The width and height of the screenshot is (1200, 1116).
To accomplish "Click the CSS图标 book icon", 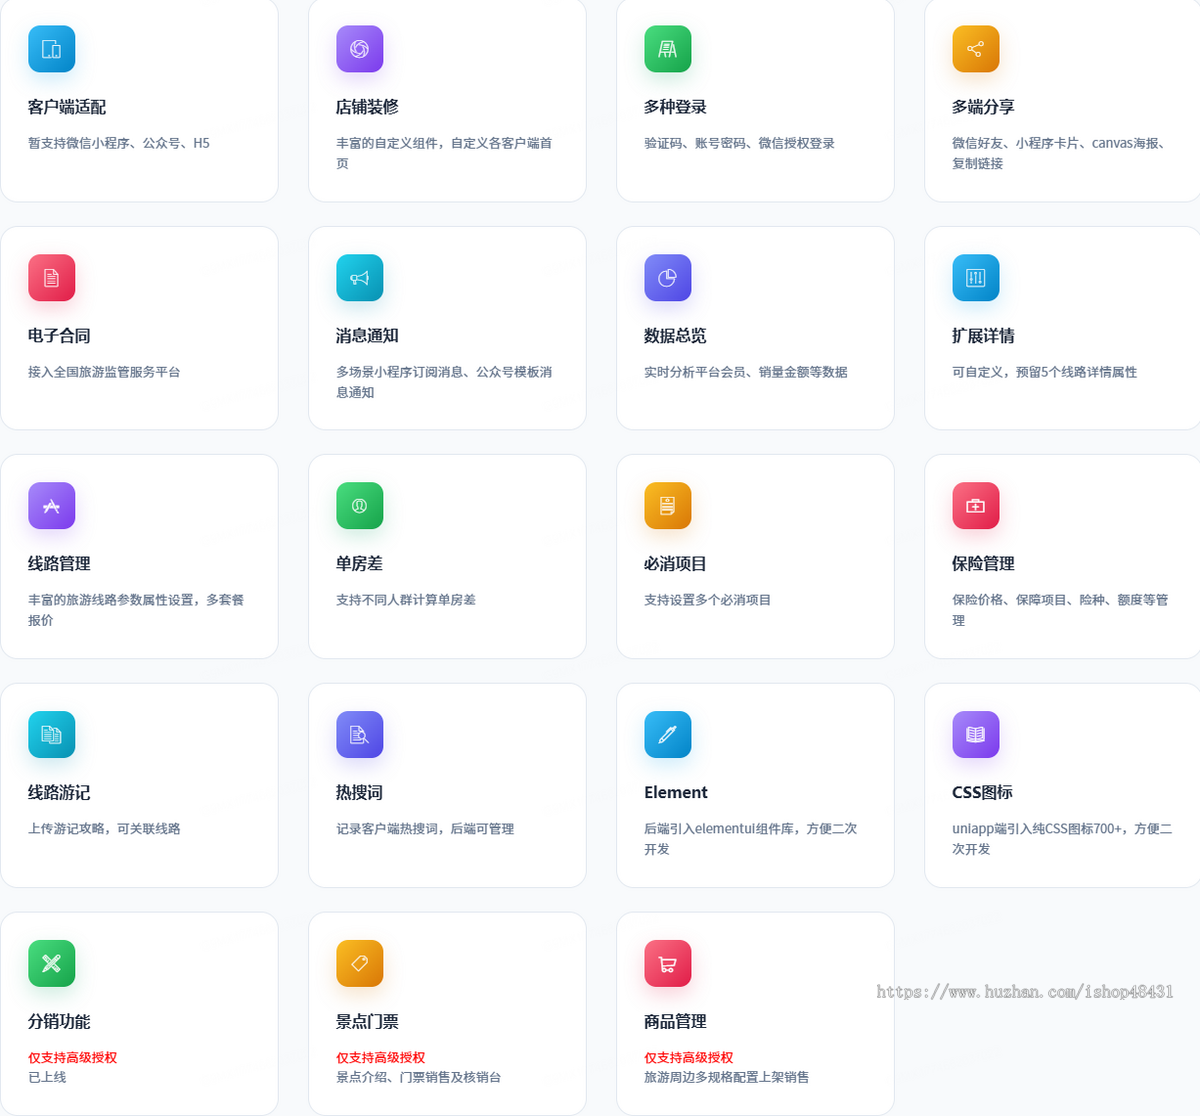I will pos(976,735).
